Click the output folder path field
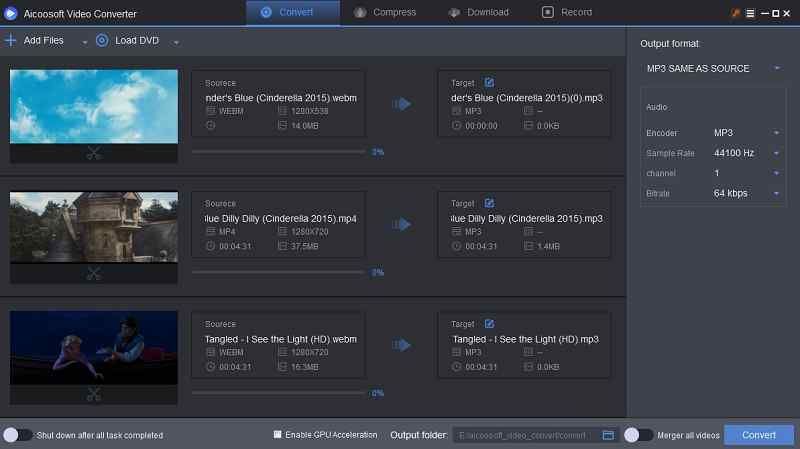 click(x=524, y=435)
